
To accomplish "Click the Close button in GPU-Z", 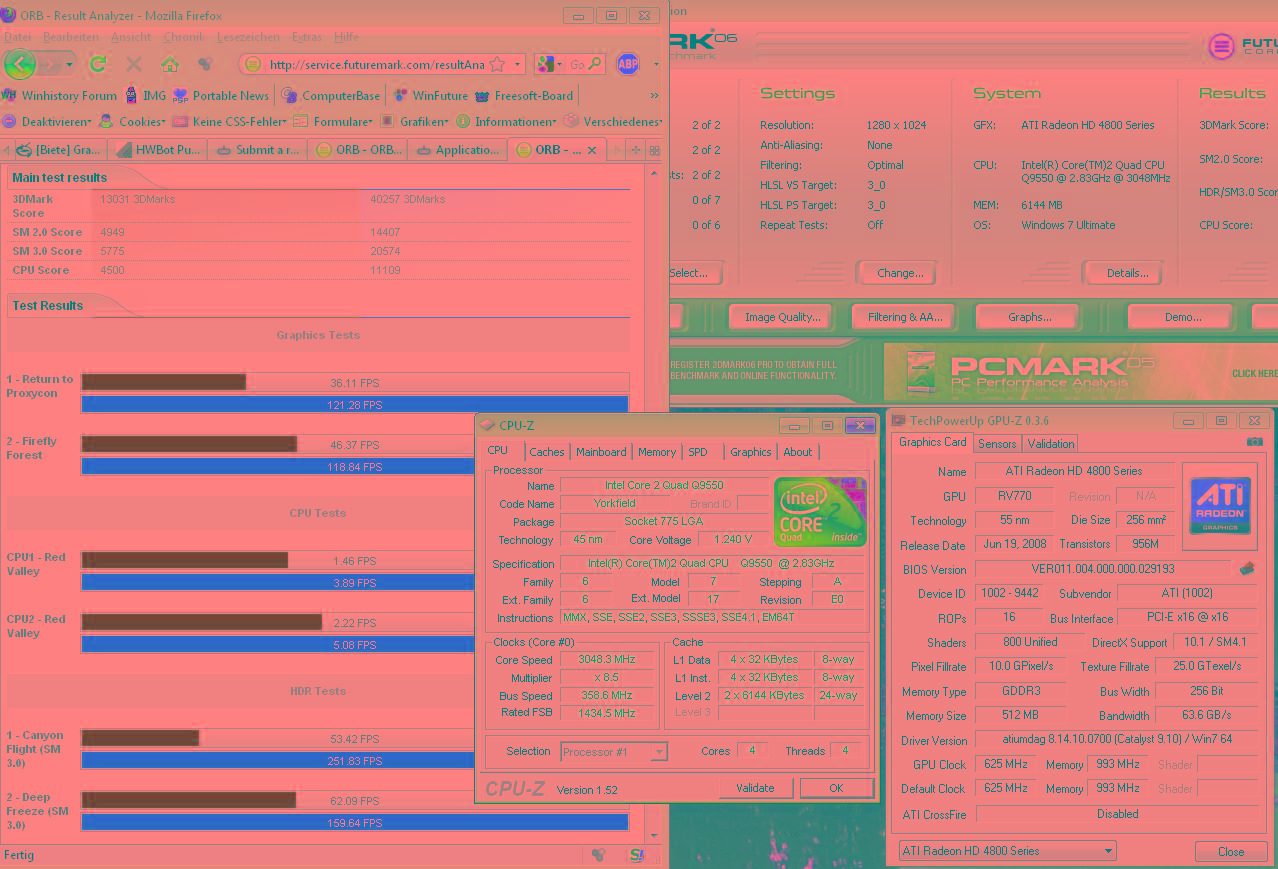I will pyautogui.click(x=1231, y=852).
